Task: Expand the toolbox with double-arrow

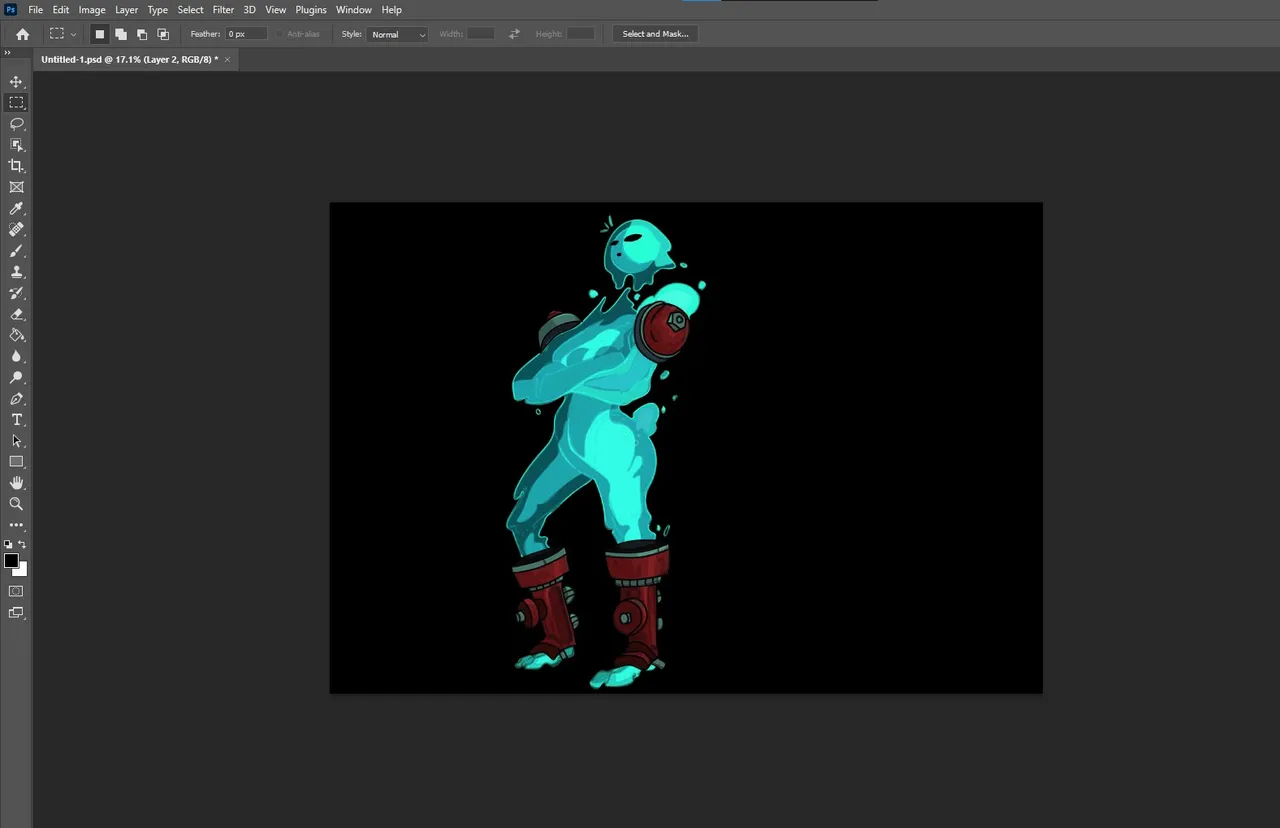Action: 8,53
